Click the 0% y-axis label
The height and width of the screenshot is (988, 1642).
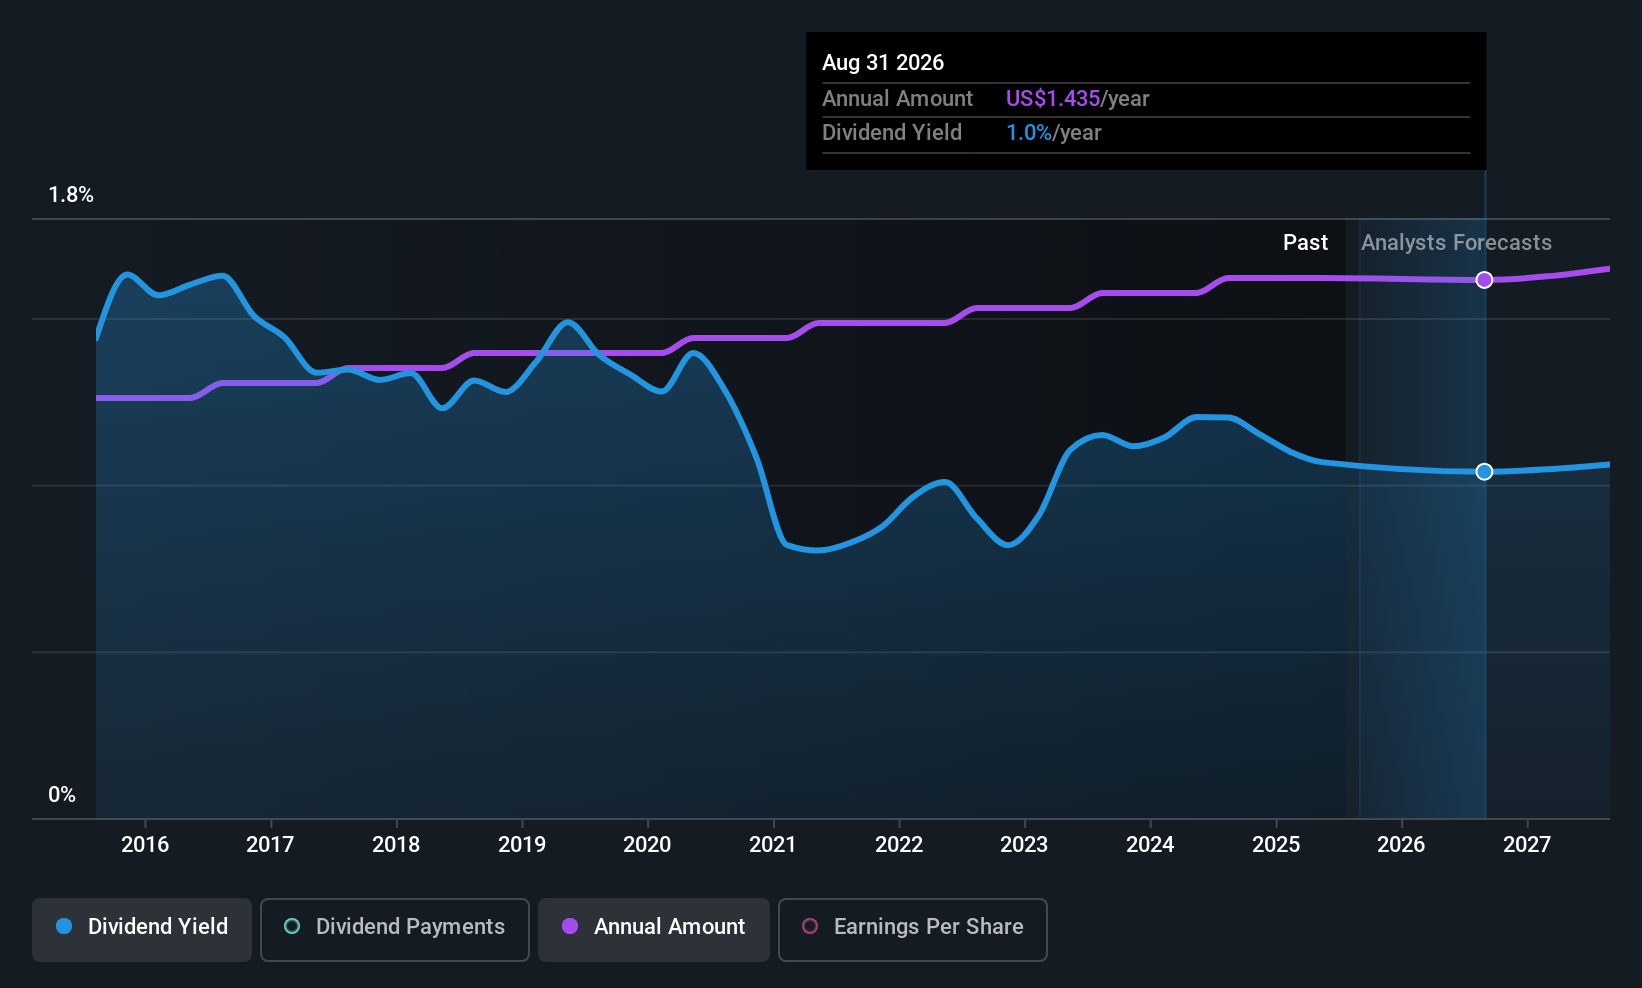tap(62, 795)
